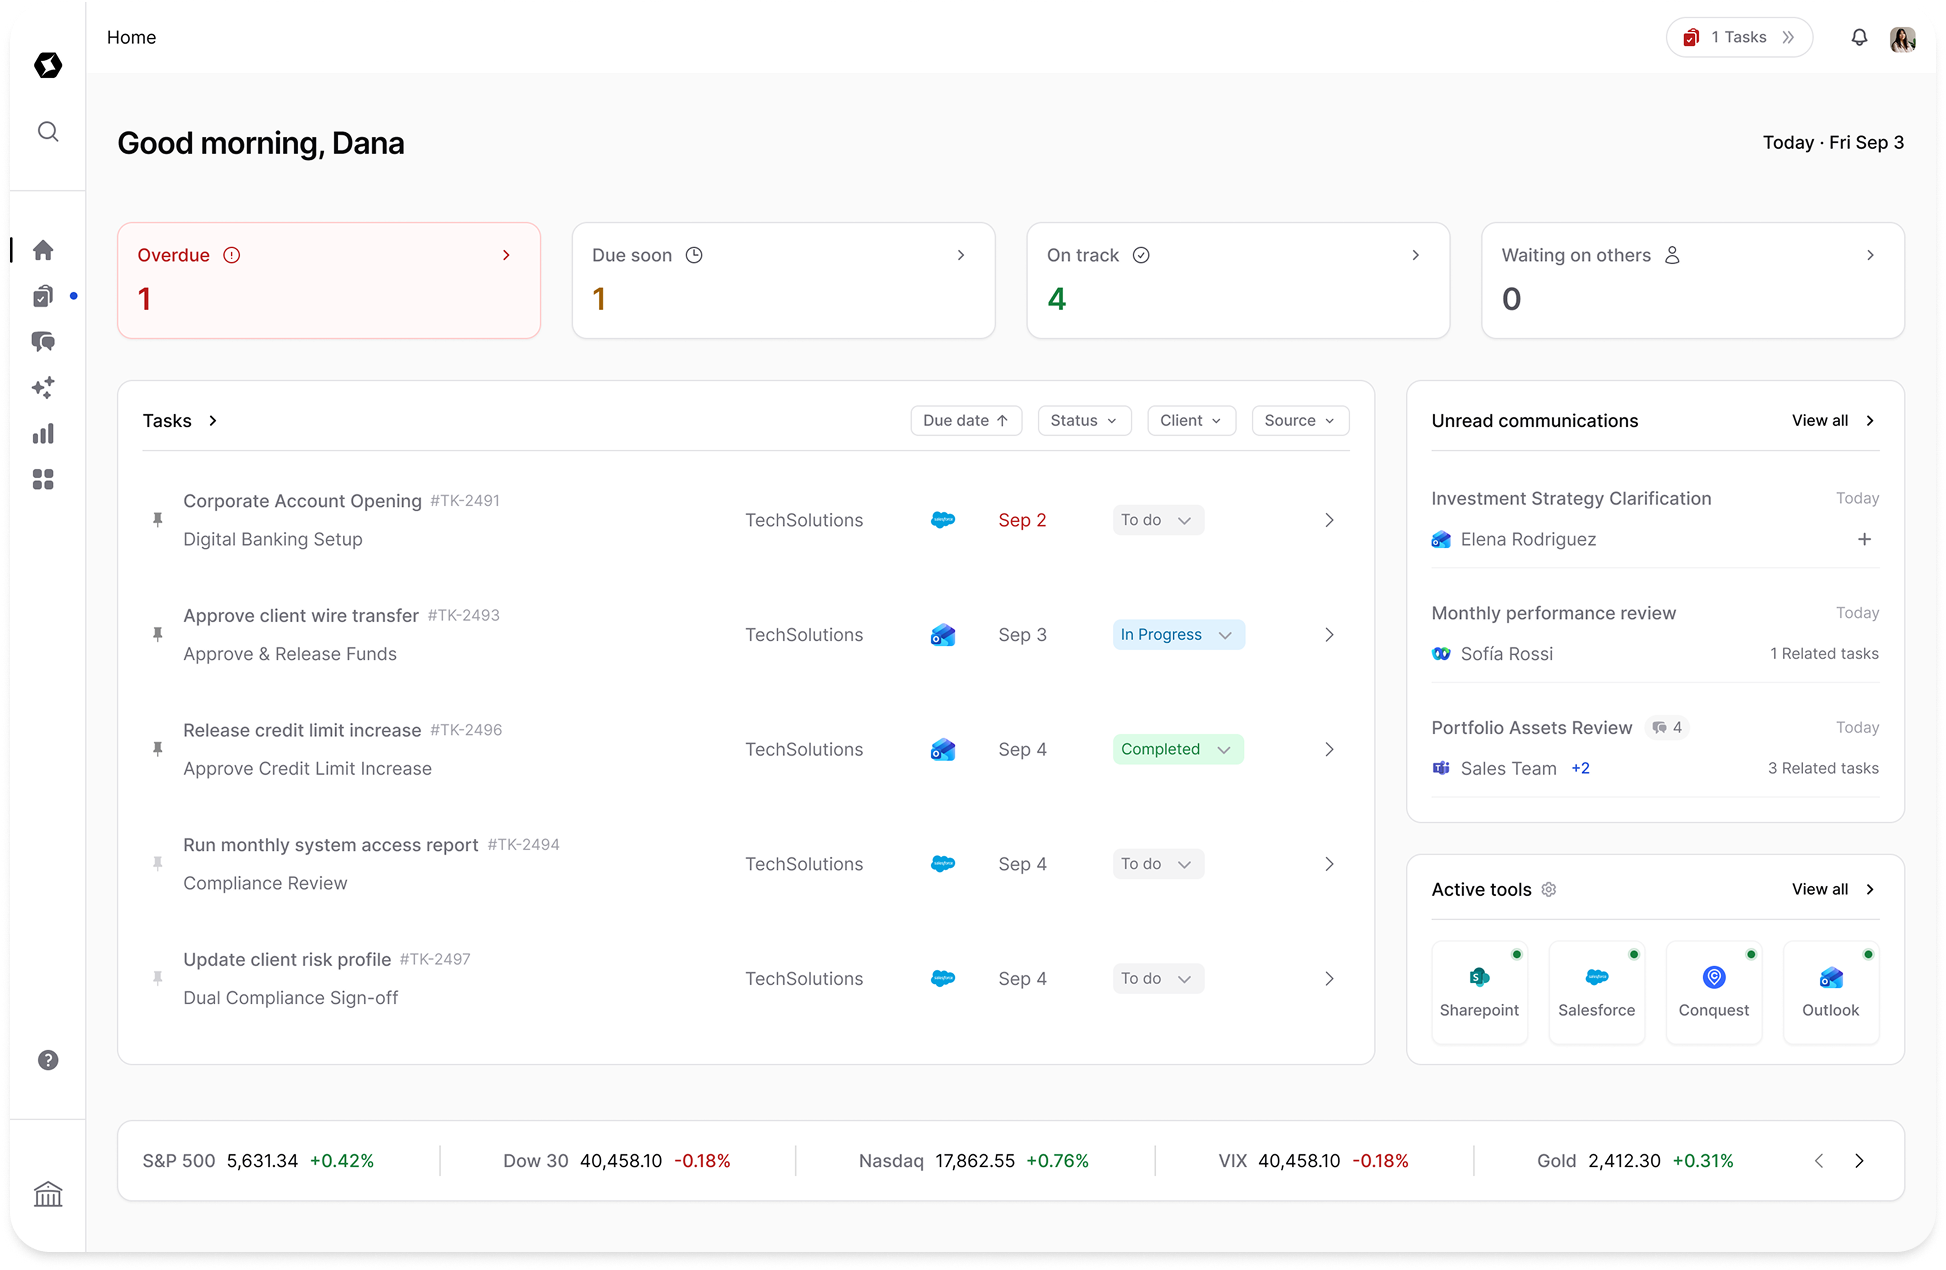Change To do status for Corporate Account Opening

tap(1158, 520)
